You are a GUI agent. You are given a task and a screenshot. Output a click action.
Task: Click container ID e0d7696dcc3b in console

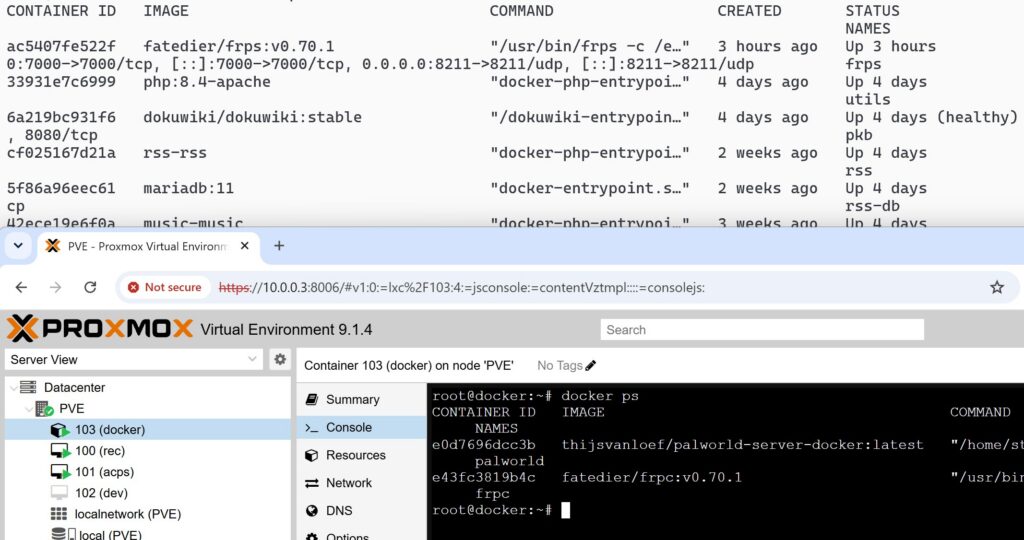point(483,445)
